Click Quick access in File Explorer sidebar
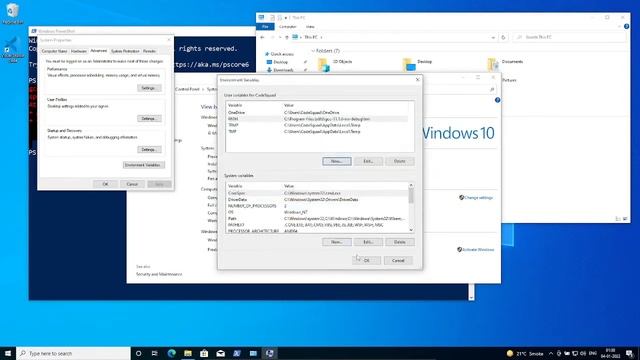Viewport: 640px width, 360px height. point(279,54)
